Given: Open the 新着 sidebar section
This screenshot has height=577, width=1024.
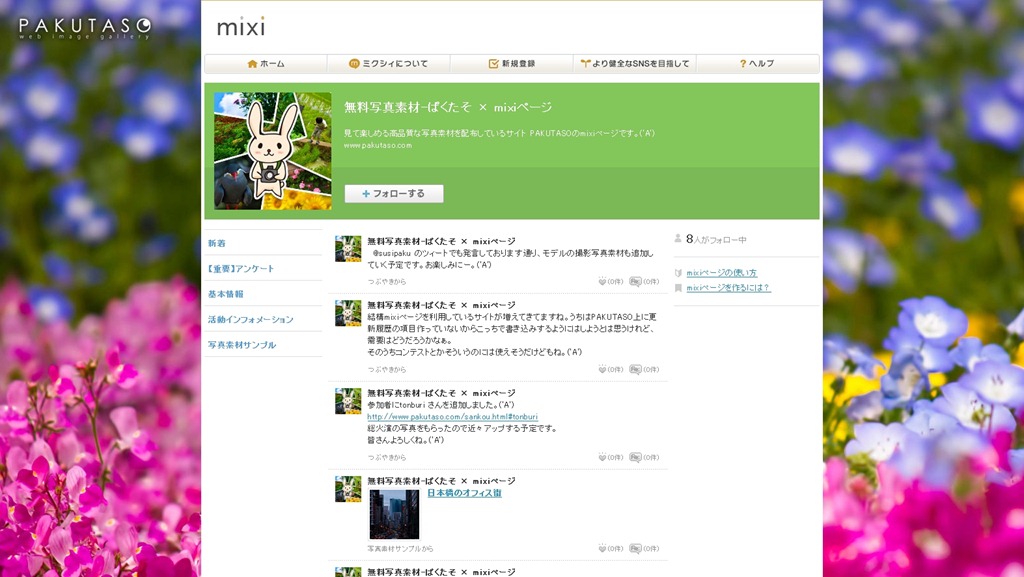Looking at the screenshot, I should pos(217,243).
